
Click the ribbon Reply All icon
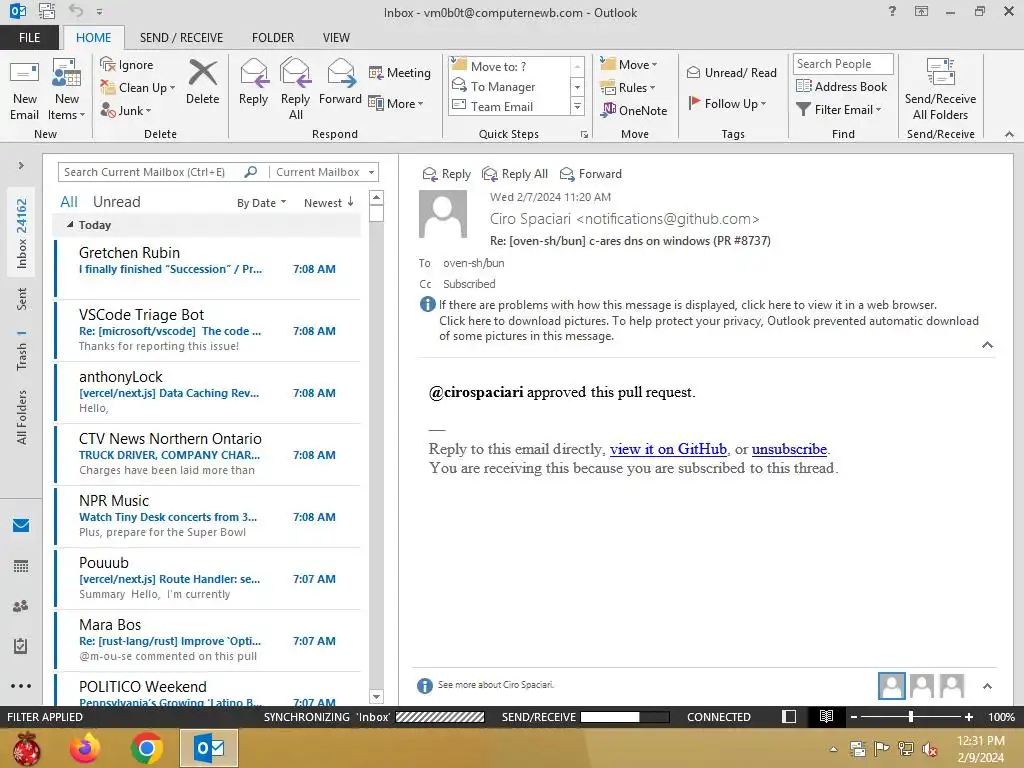(295, 72)
